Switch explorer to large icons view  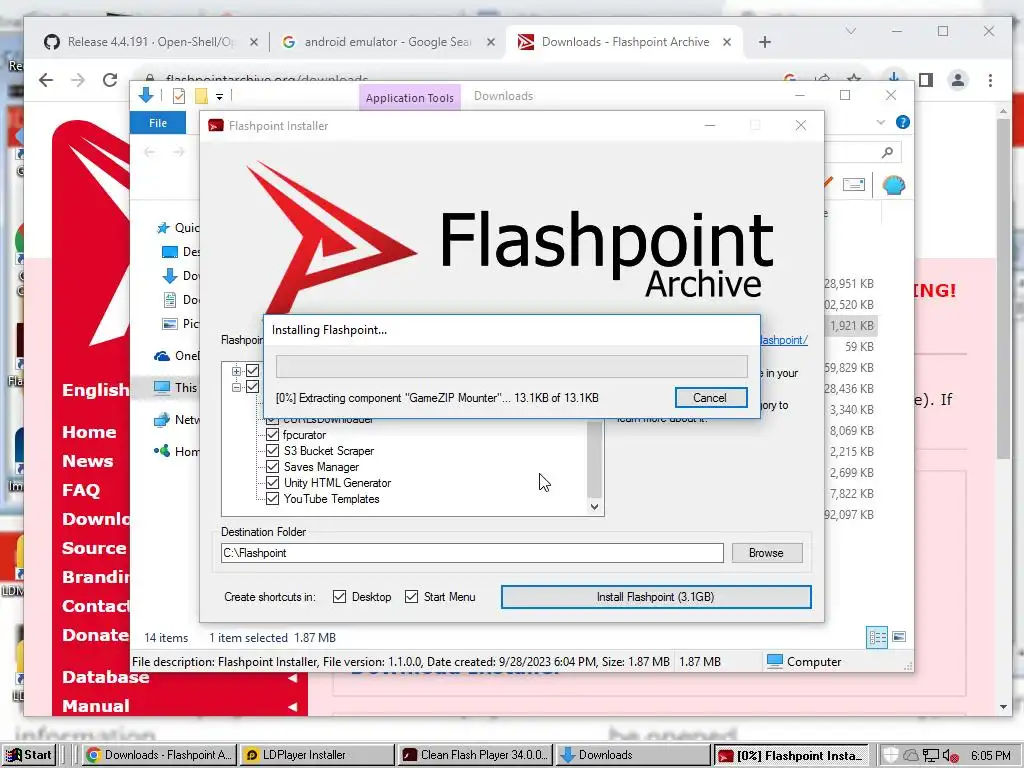(899, 637)
